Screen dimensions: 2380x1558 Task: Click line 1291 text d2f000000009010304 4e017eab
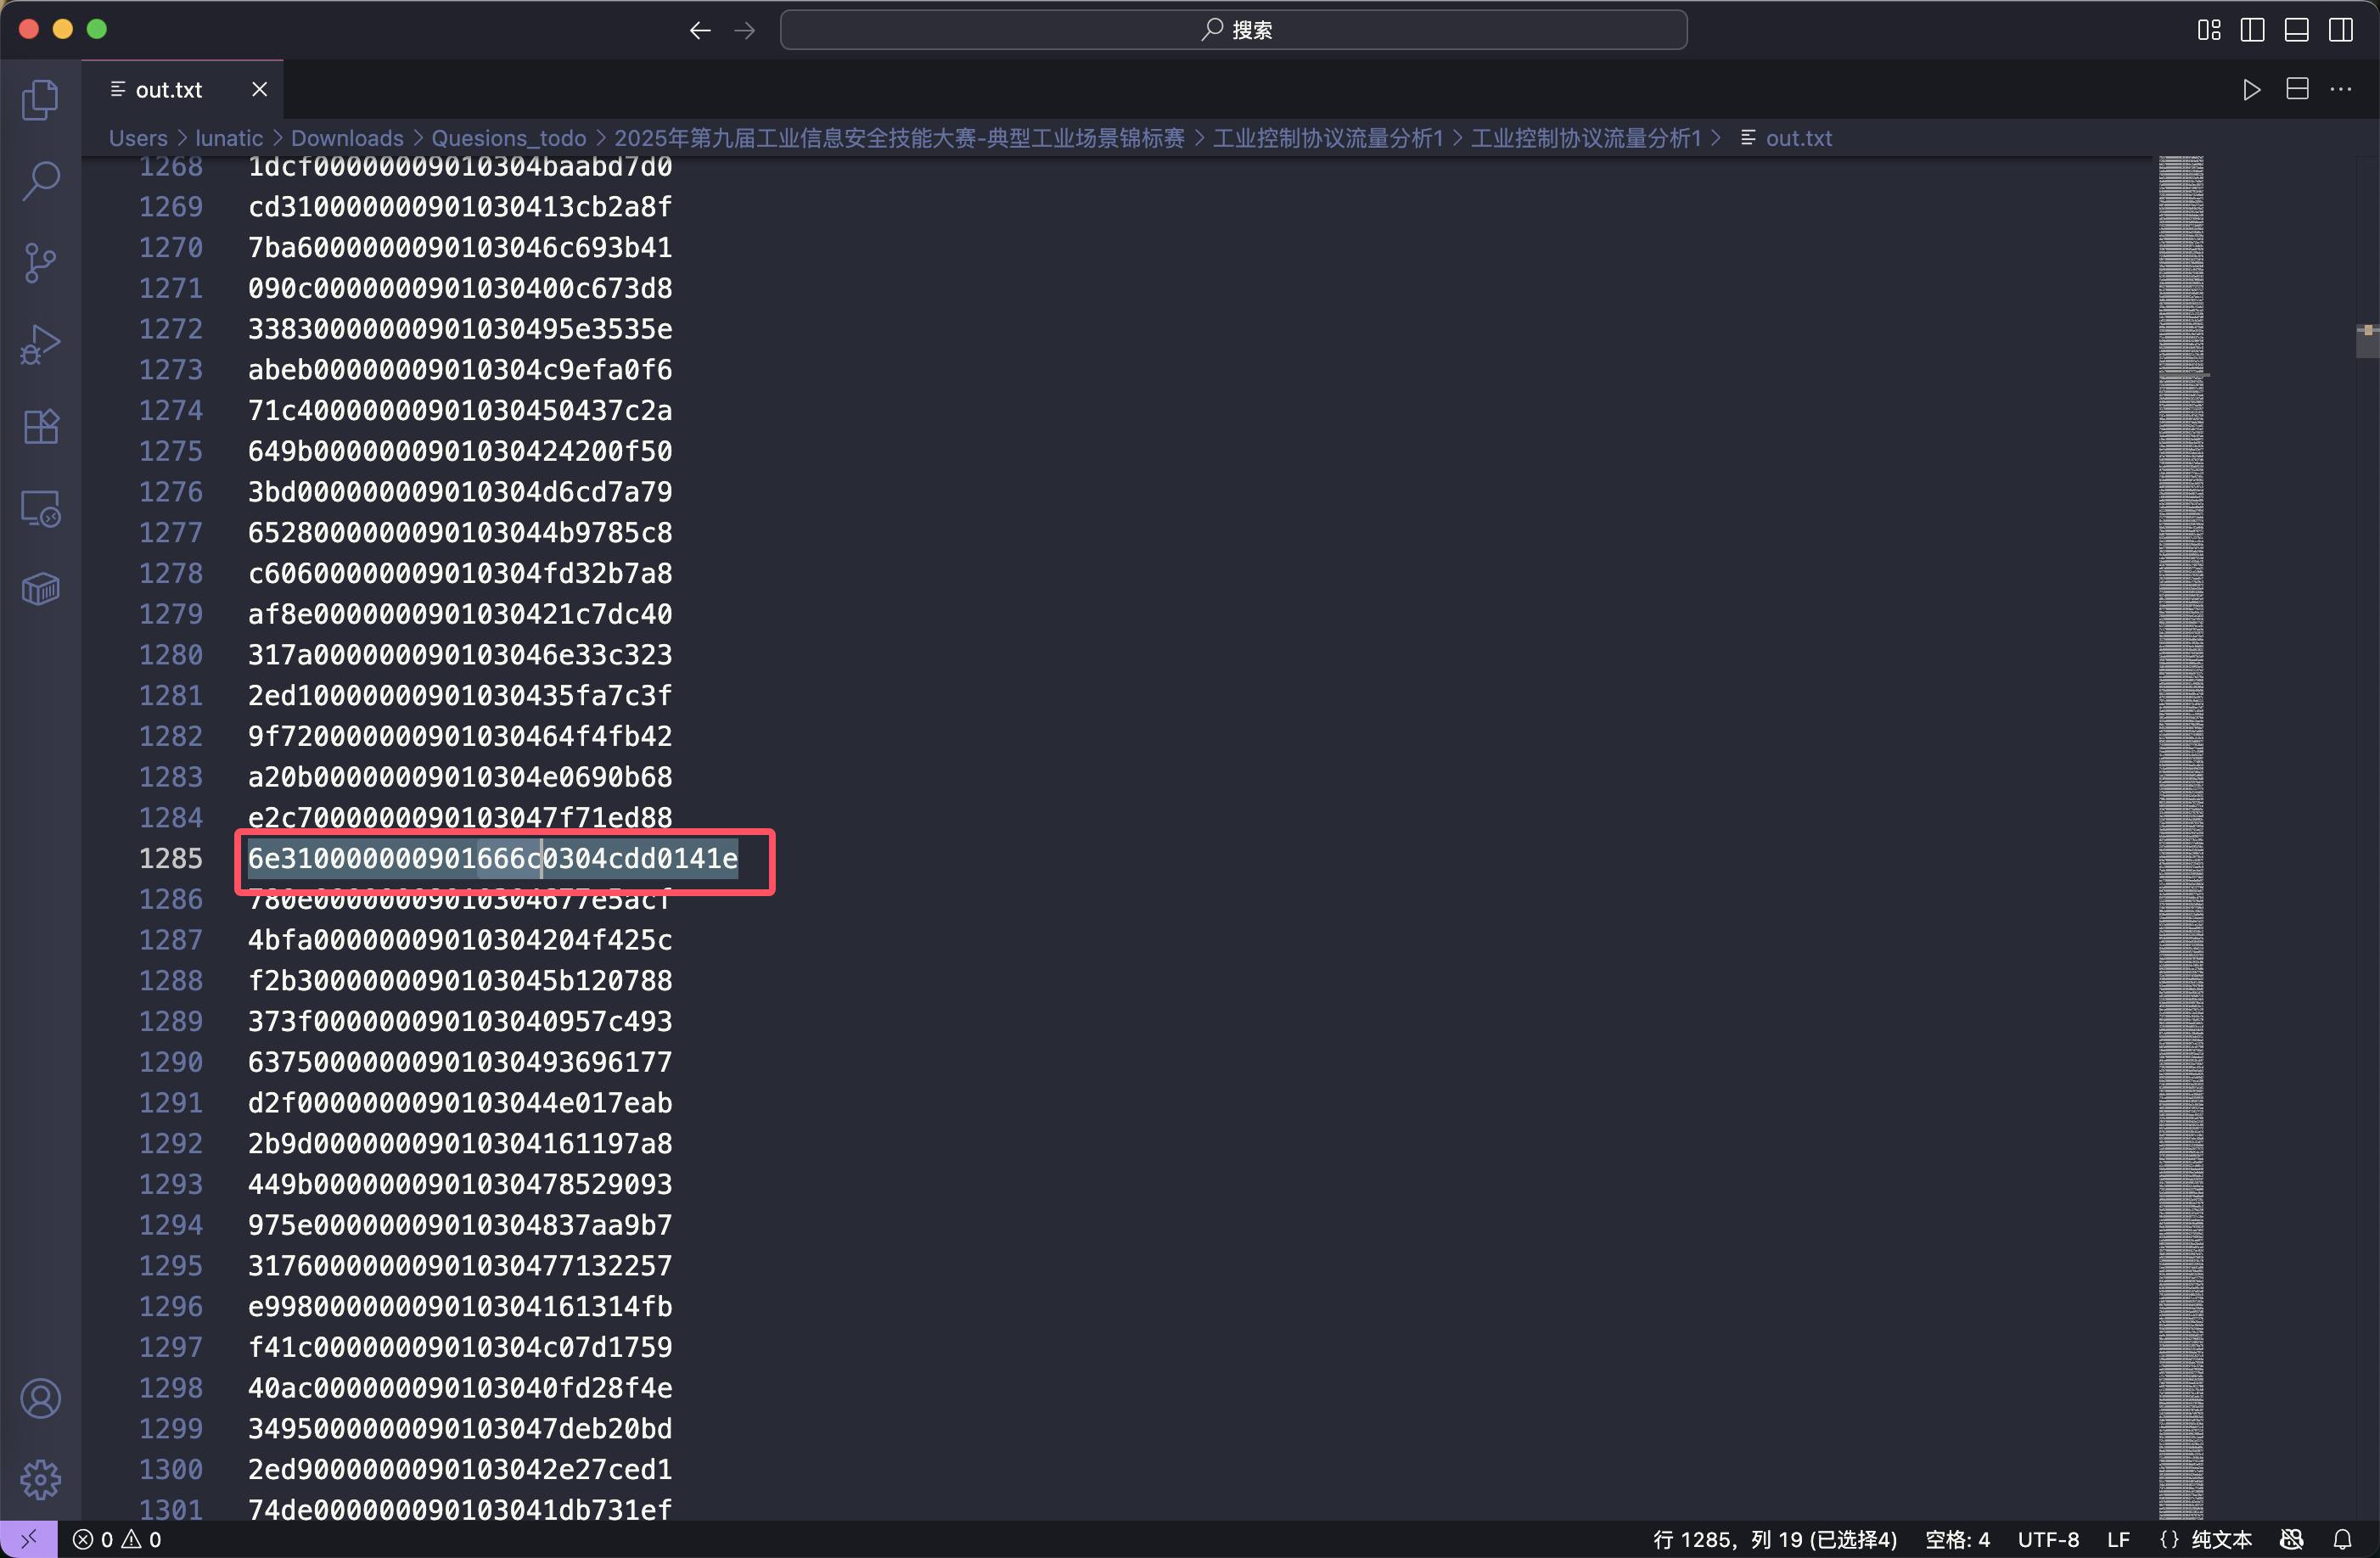coord(460,1102)
